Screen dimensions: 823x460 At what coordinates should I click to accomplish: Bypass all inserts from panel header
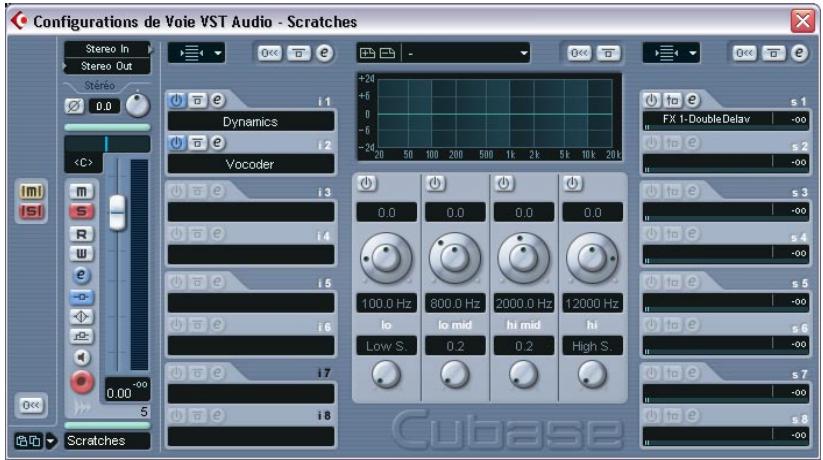tap(299, 53)
